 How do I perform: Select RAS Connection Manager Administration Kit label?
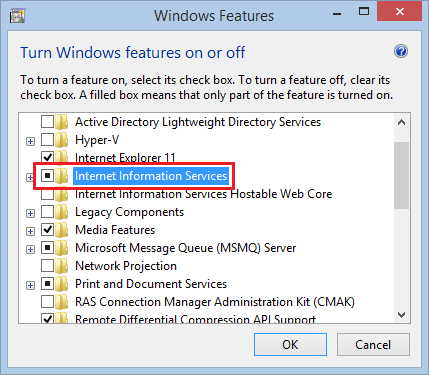(215, 302)
